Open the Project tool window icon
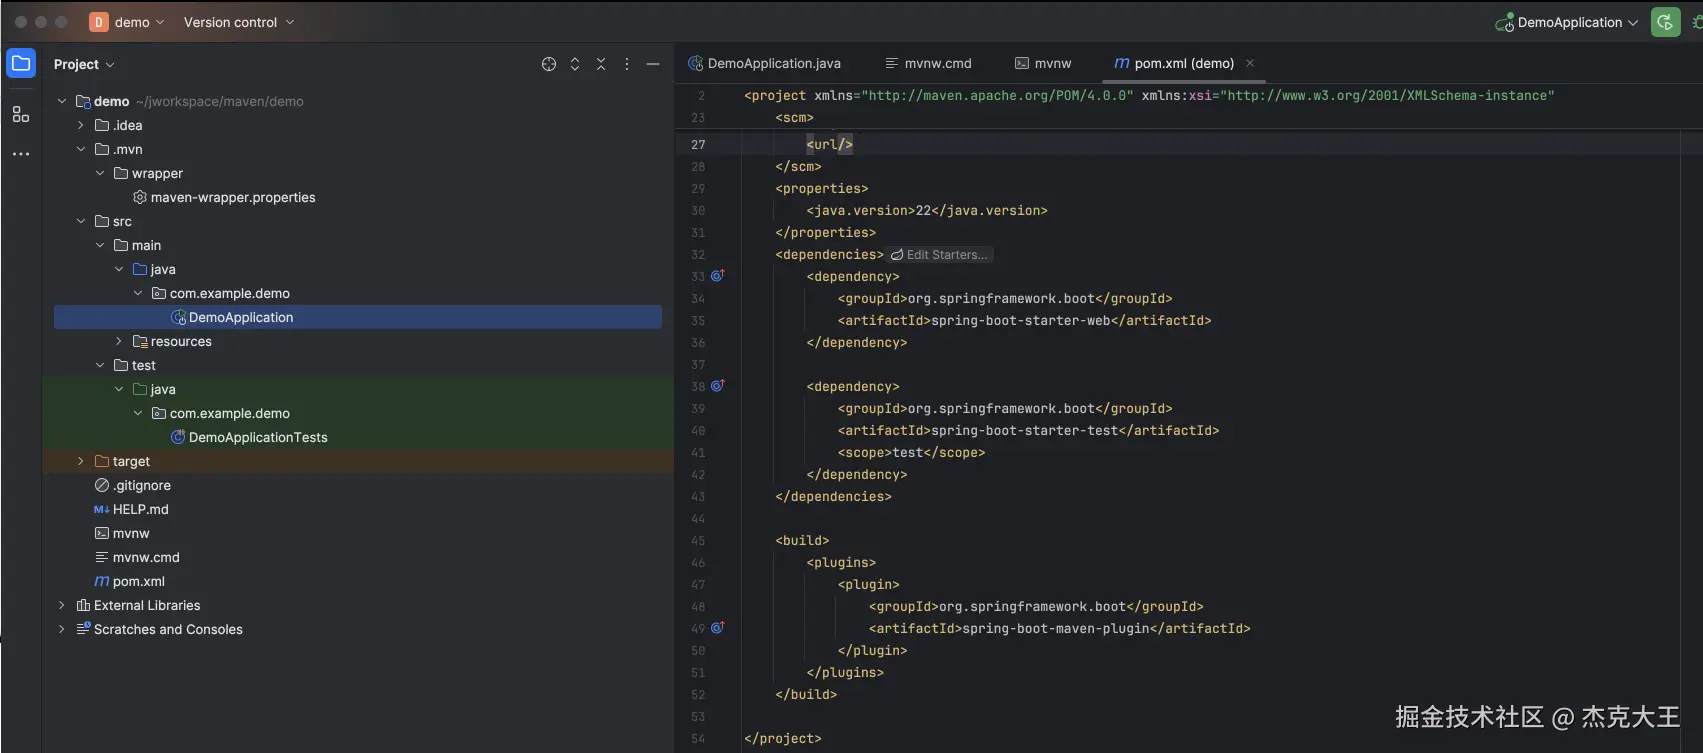 [21, 64]
